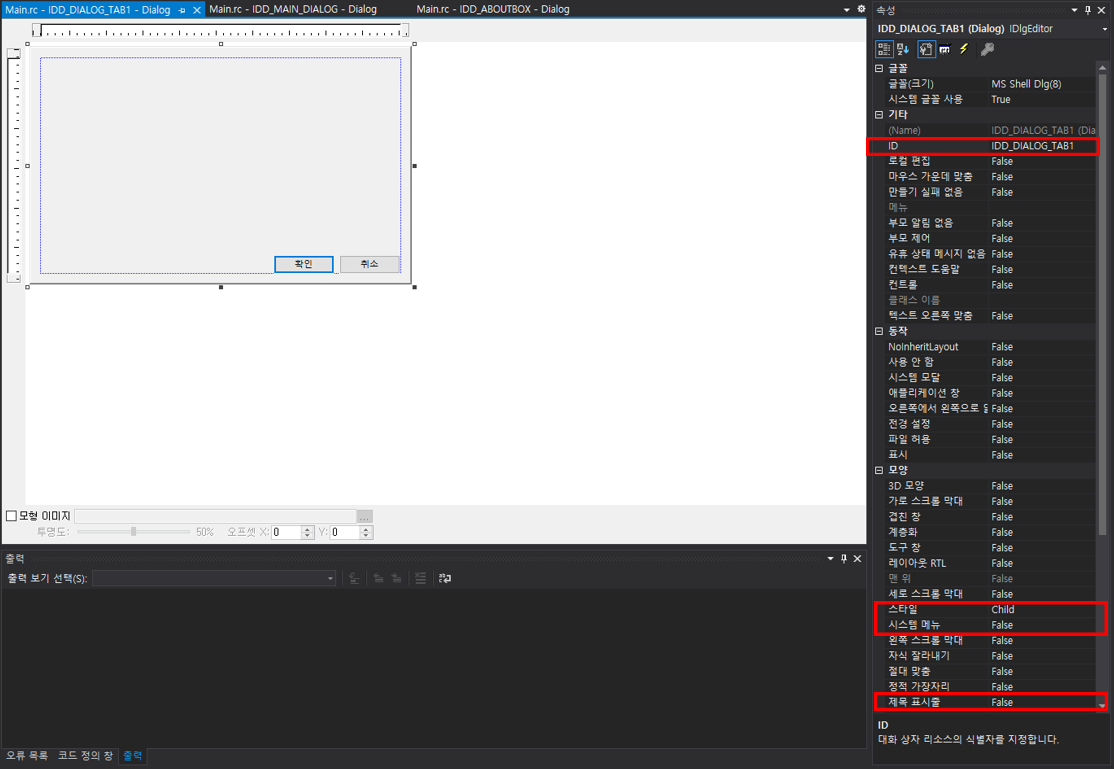Enable the 모형 이미지 checkbox
Screen dimensions: 1114x769
coord(11,516)
